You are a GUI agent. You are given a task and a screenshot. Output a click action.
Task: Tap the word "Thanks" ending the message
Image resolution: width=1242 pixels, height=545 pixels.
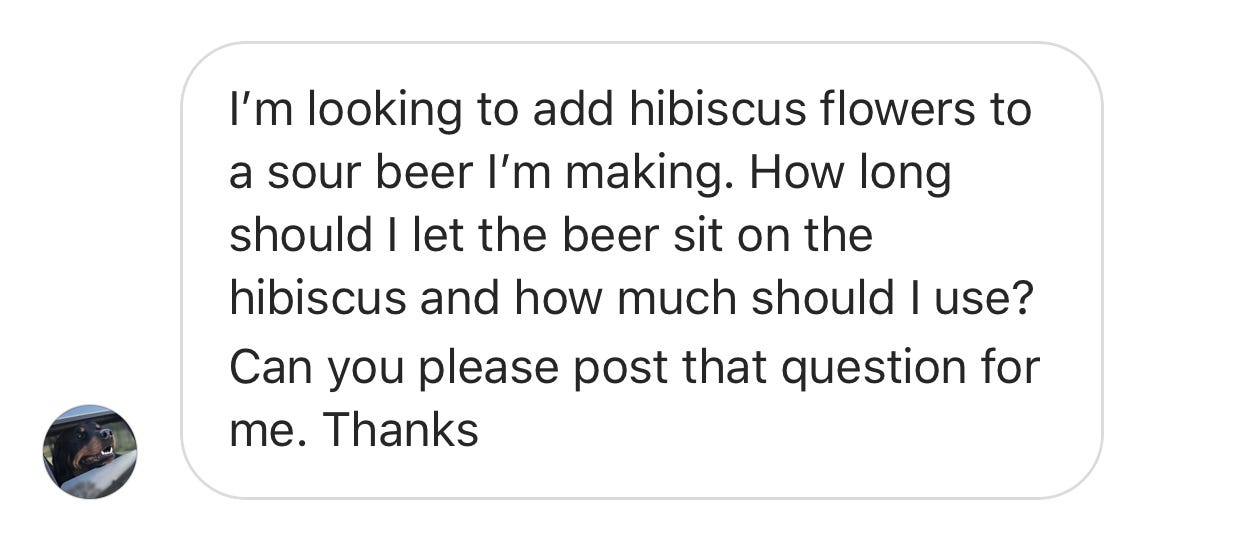(400, 429)
